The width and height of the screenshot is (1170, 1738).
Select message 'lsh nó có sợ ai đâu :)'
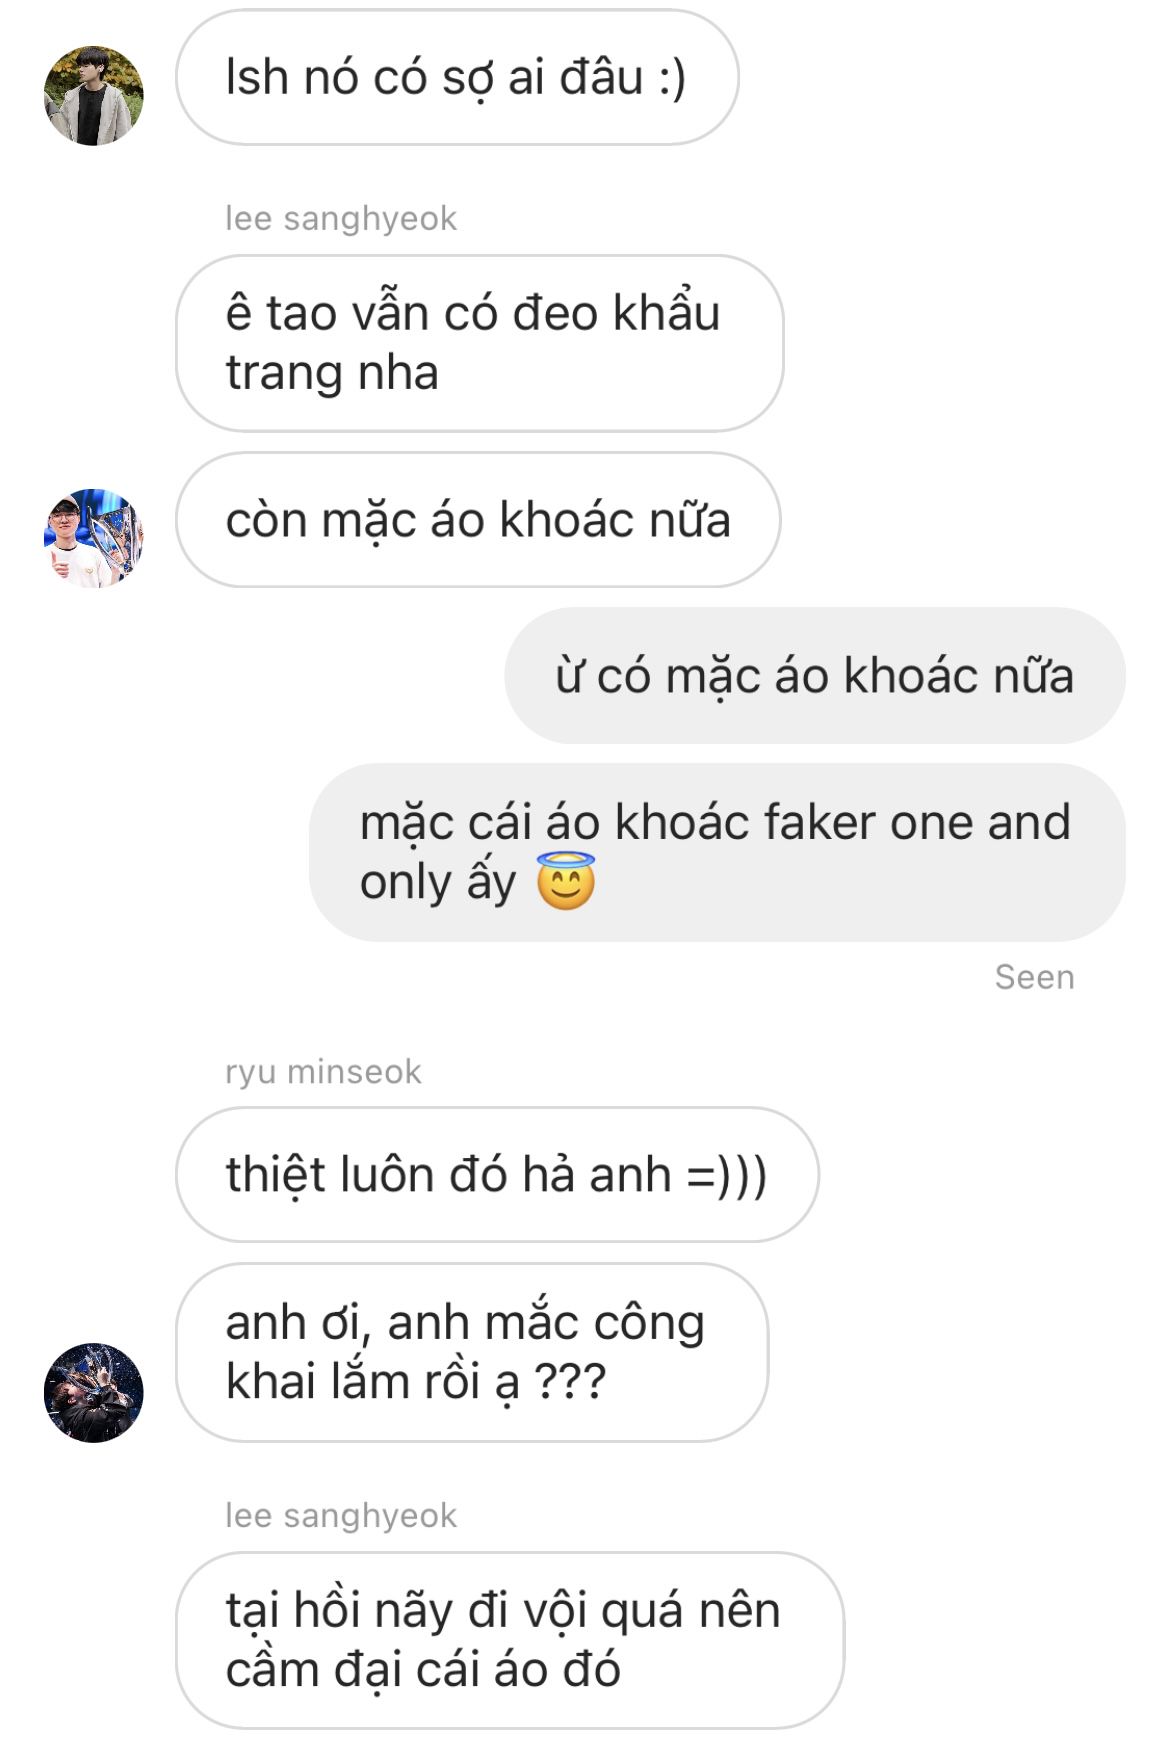[457, 77]
